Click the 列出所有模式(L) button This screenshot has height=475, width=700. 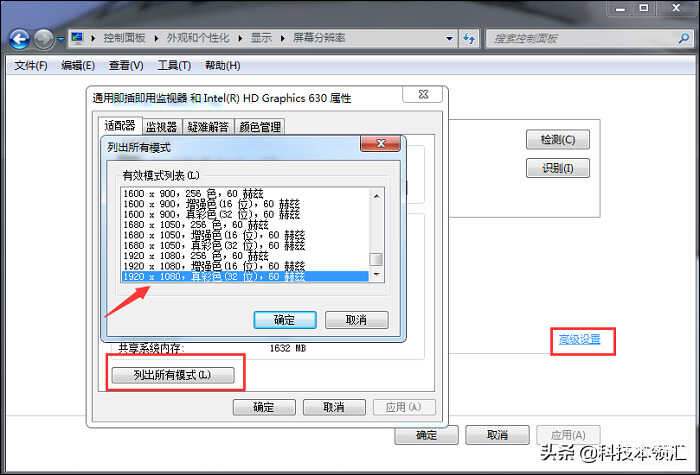click(x=173, y=375)
